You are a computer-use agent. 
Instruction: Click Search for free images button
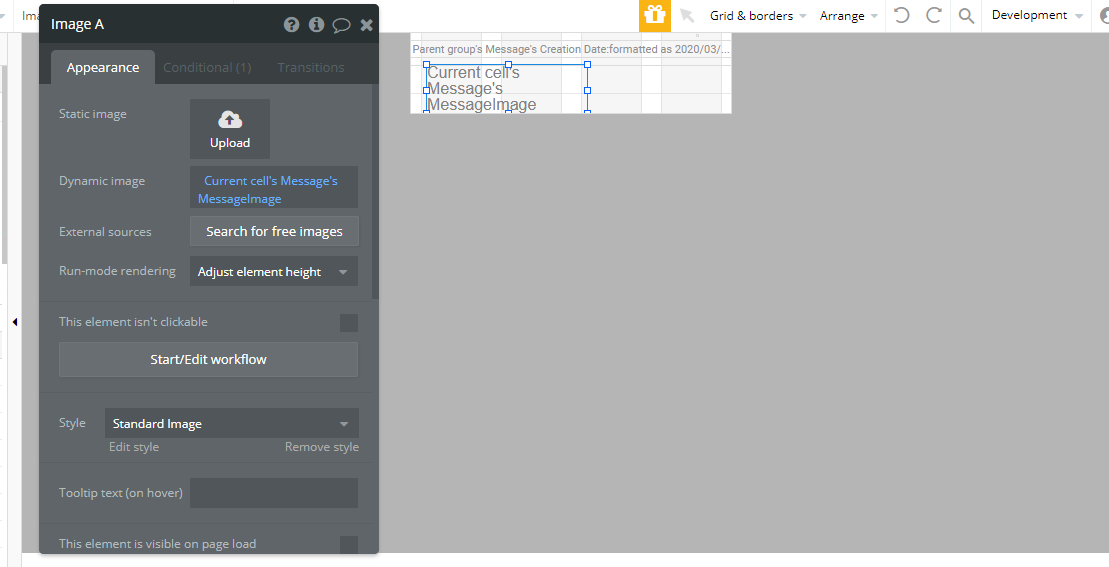(274, 231)
